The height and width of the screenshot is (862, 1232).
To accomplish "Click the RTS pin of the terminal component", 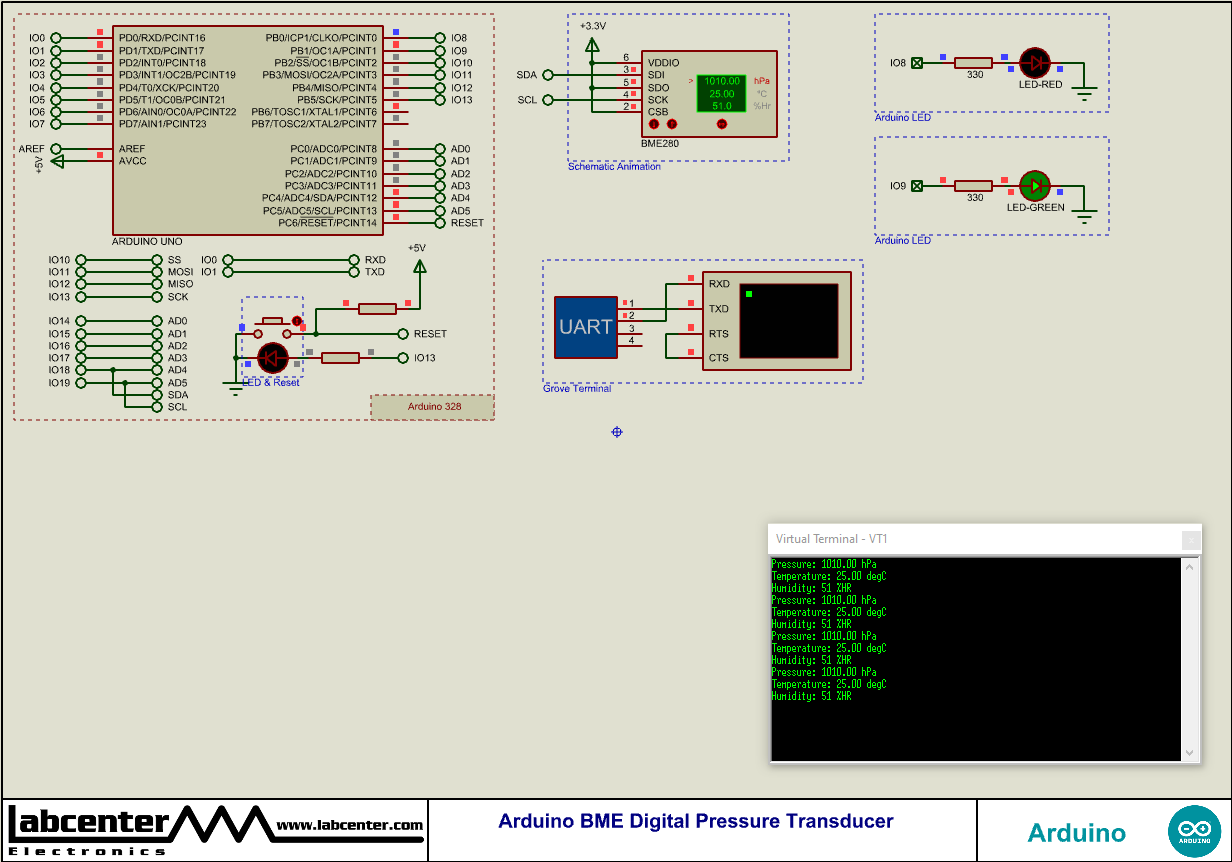I will [718, 334].
